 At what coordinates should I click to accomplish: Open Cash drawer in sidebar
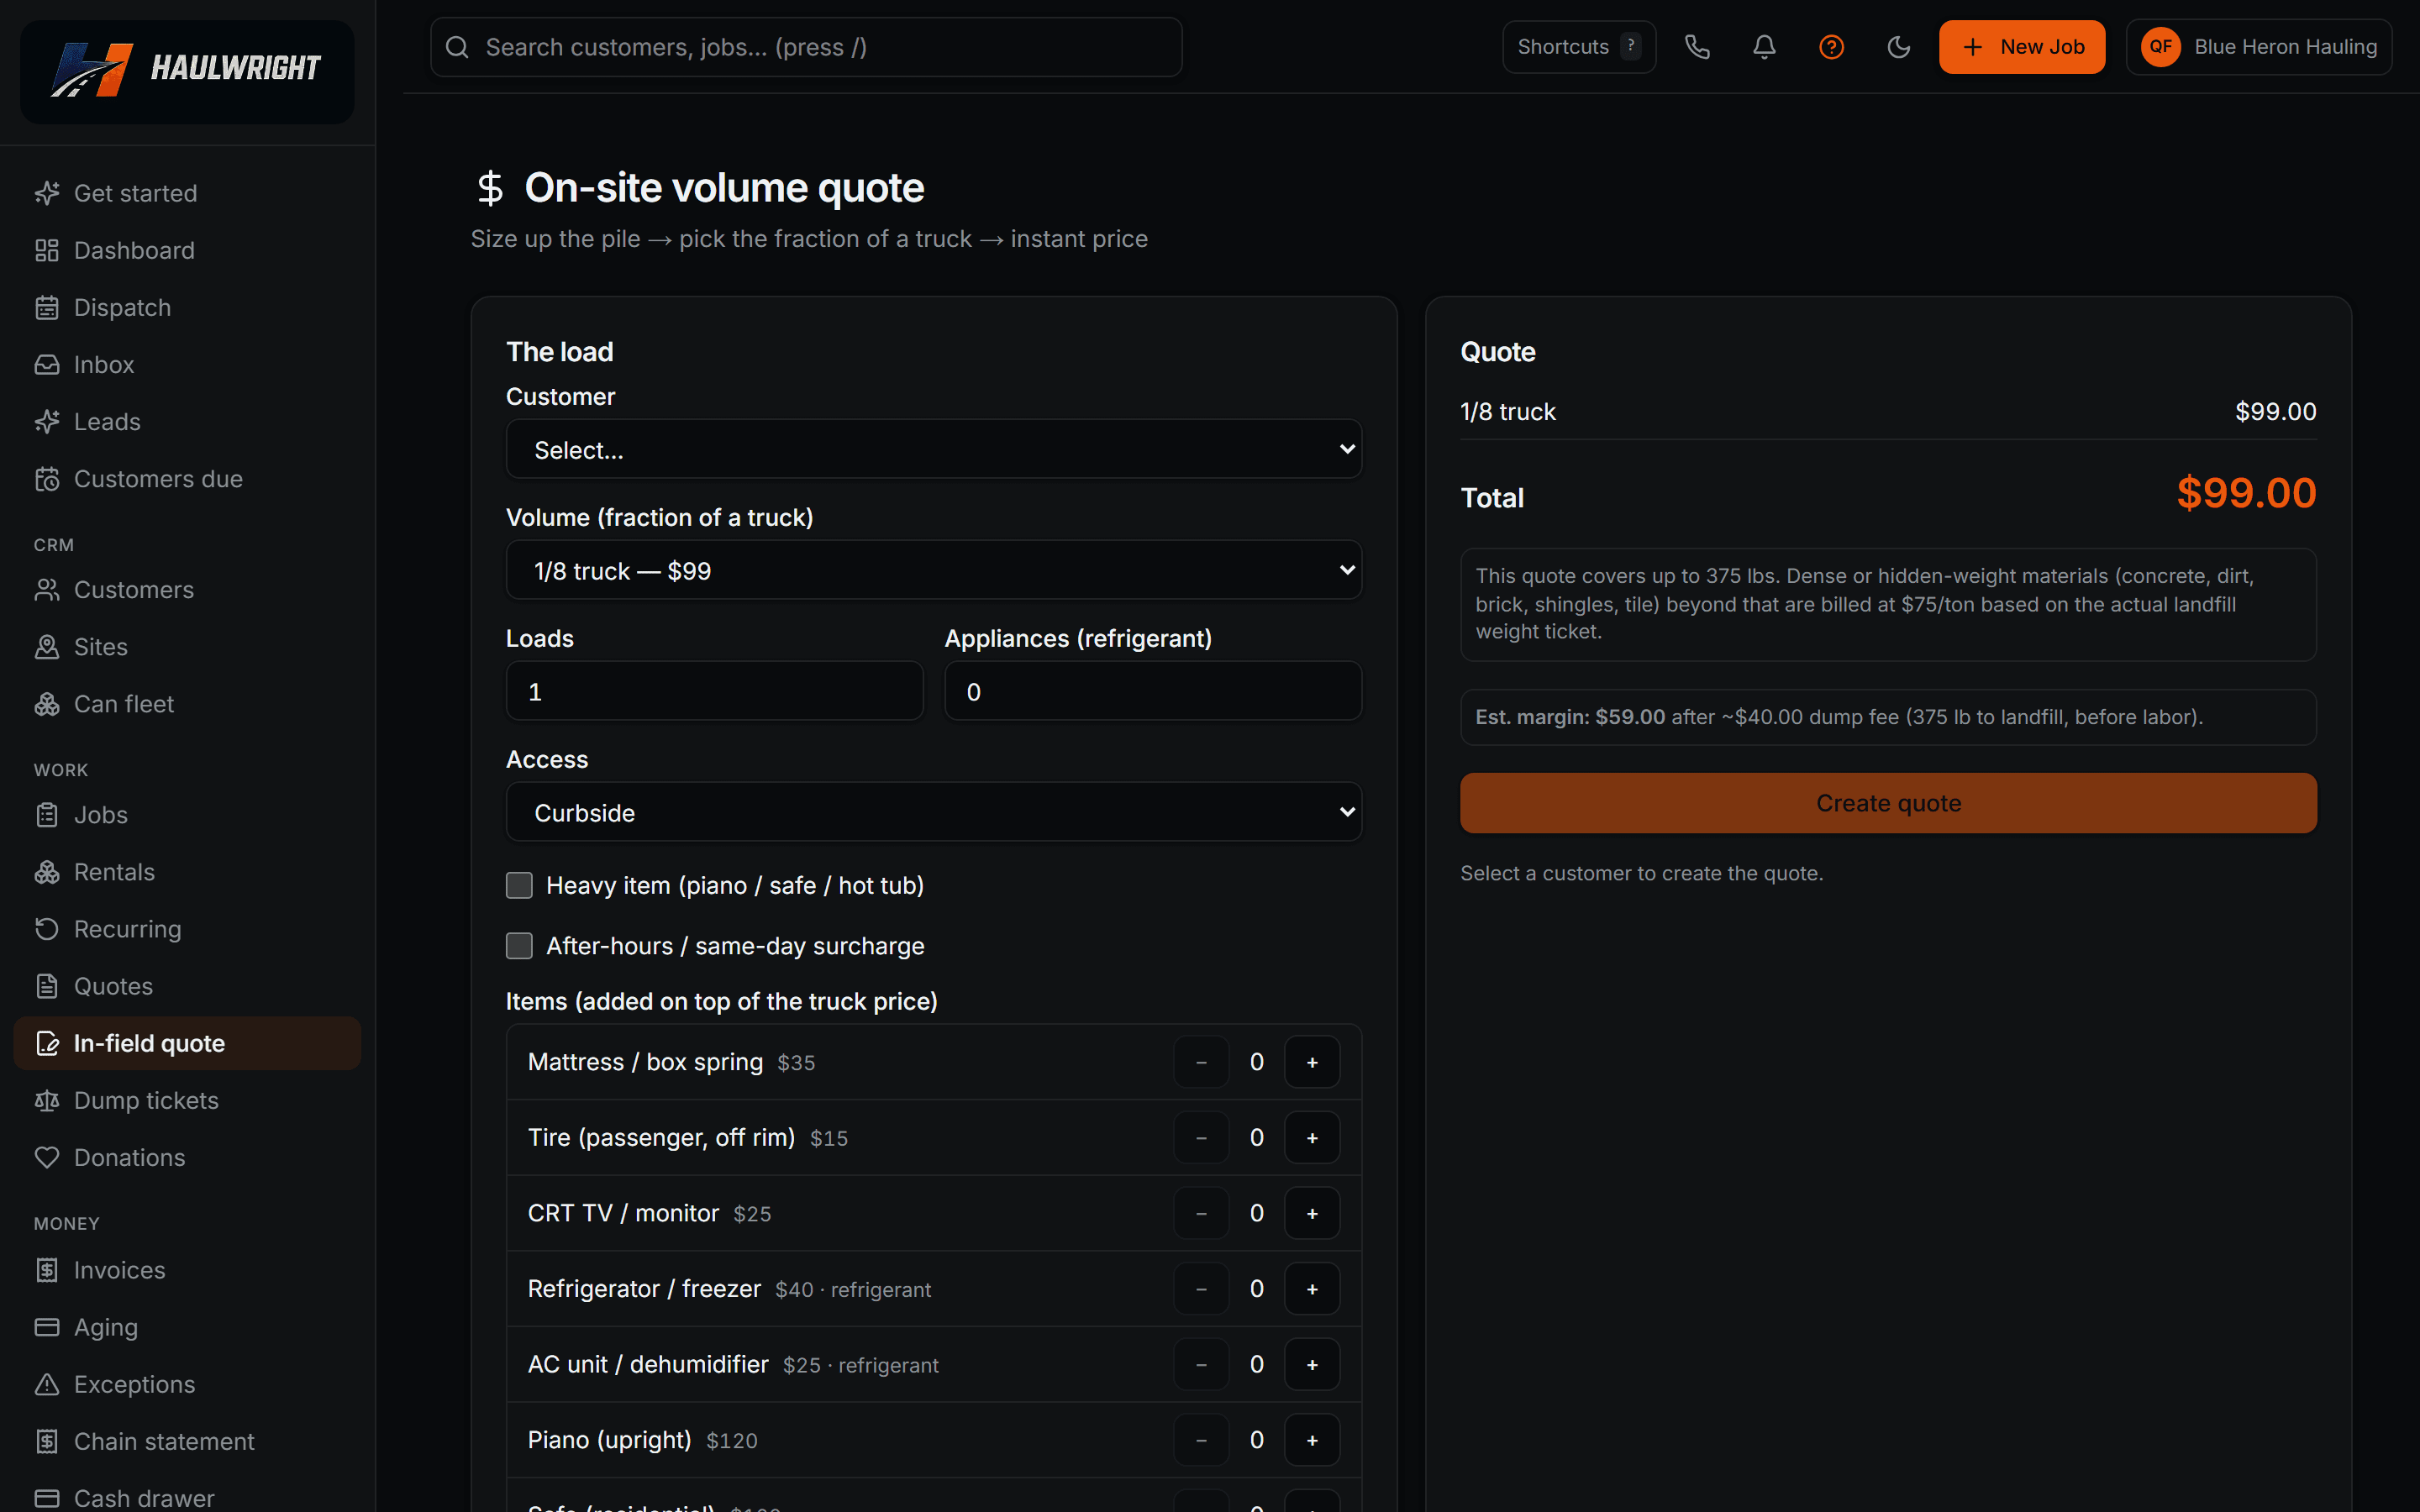coord(187,1497)
